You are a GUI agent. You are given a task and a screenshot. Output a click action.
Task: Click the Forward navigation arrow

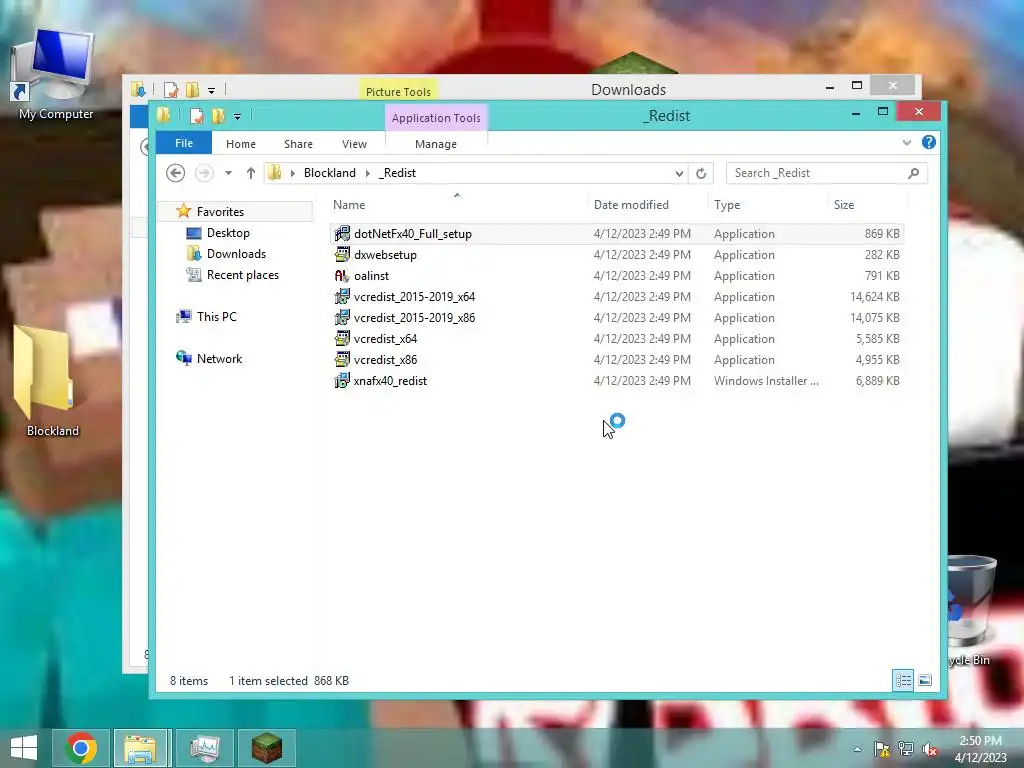(204, 173)
